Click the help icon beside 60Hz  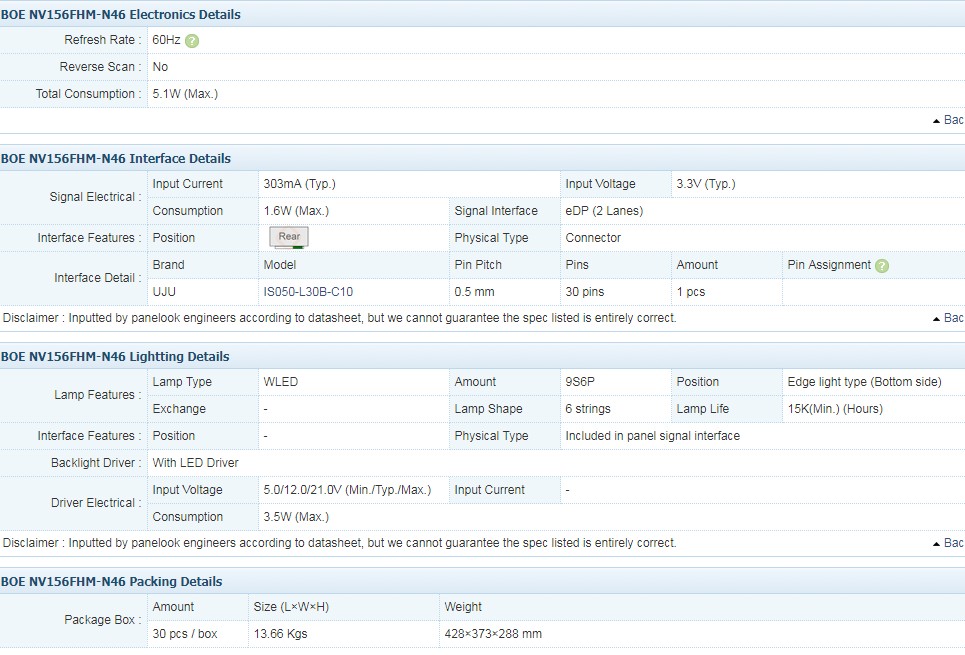[192, 41]
